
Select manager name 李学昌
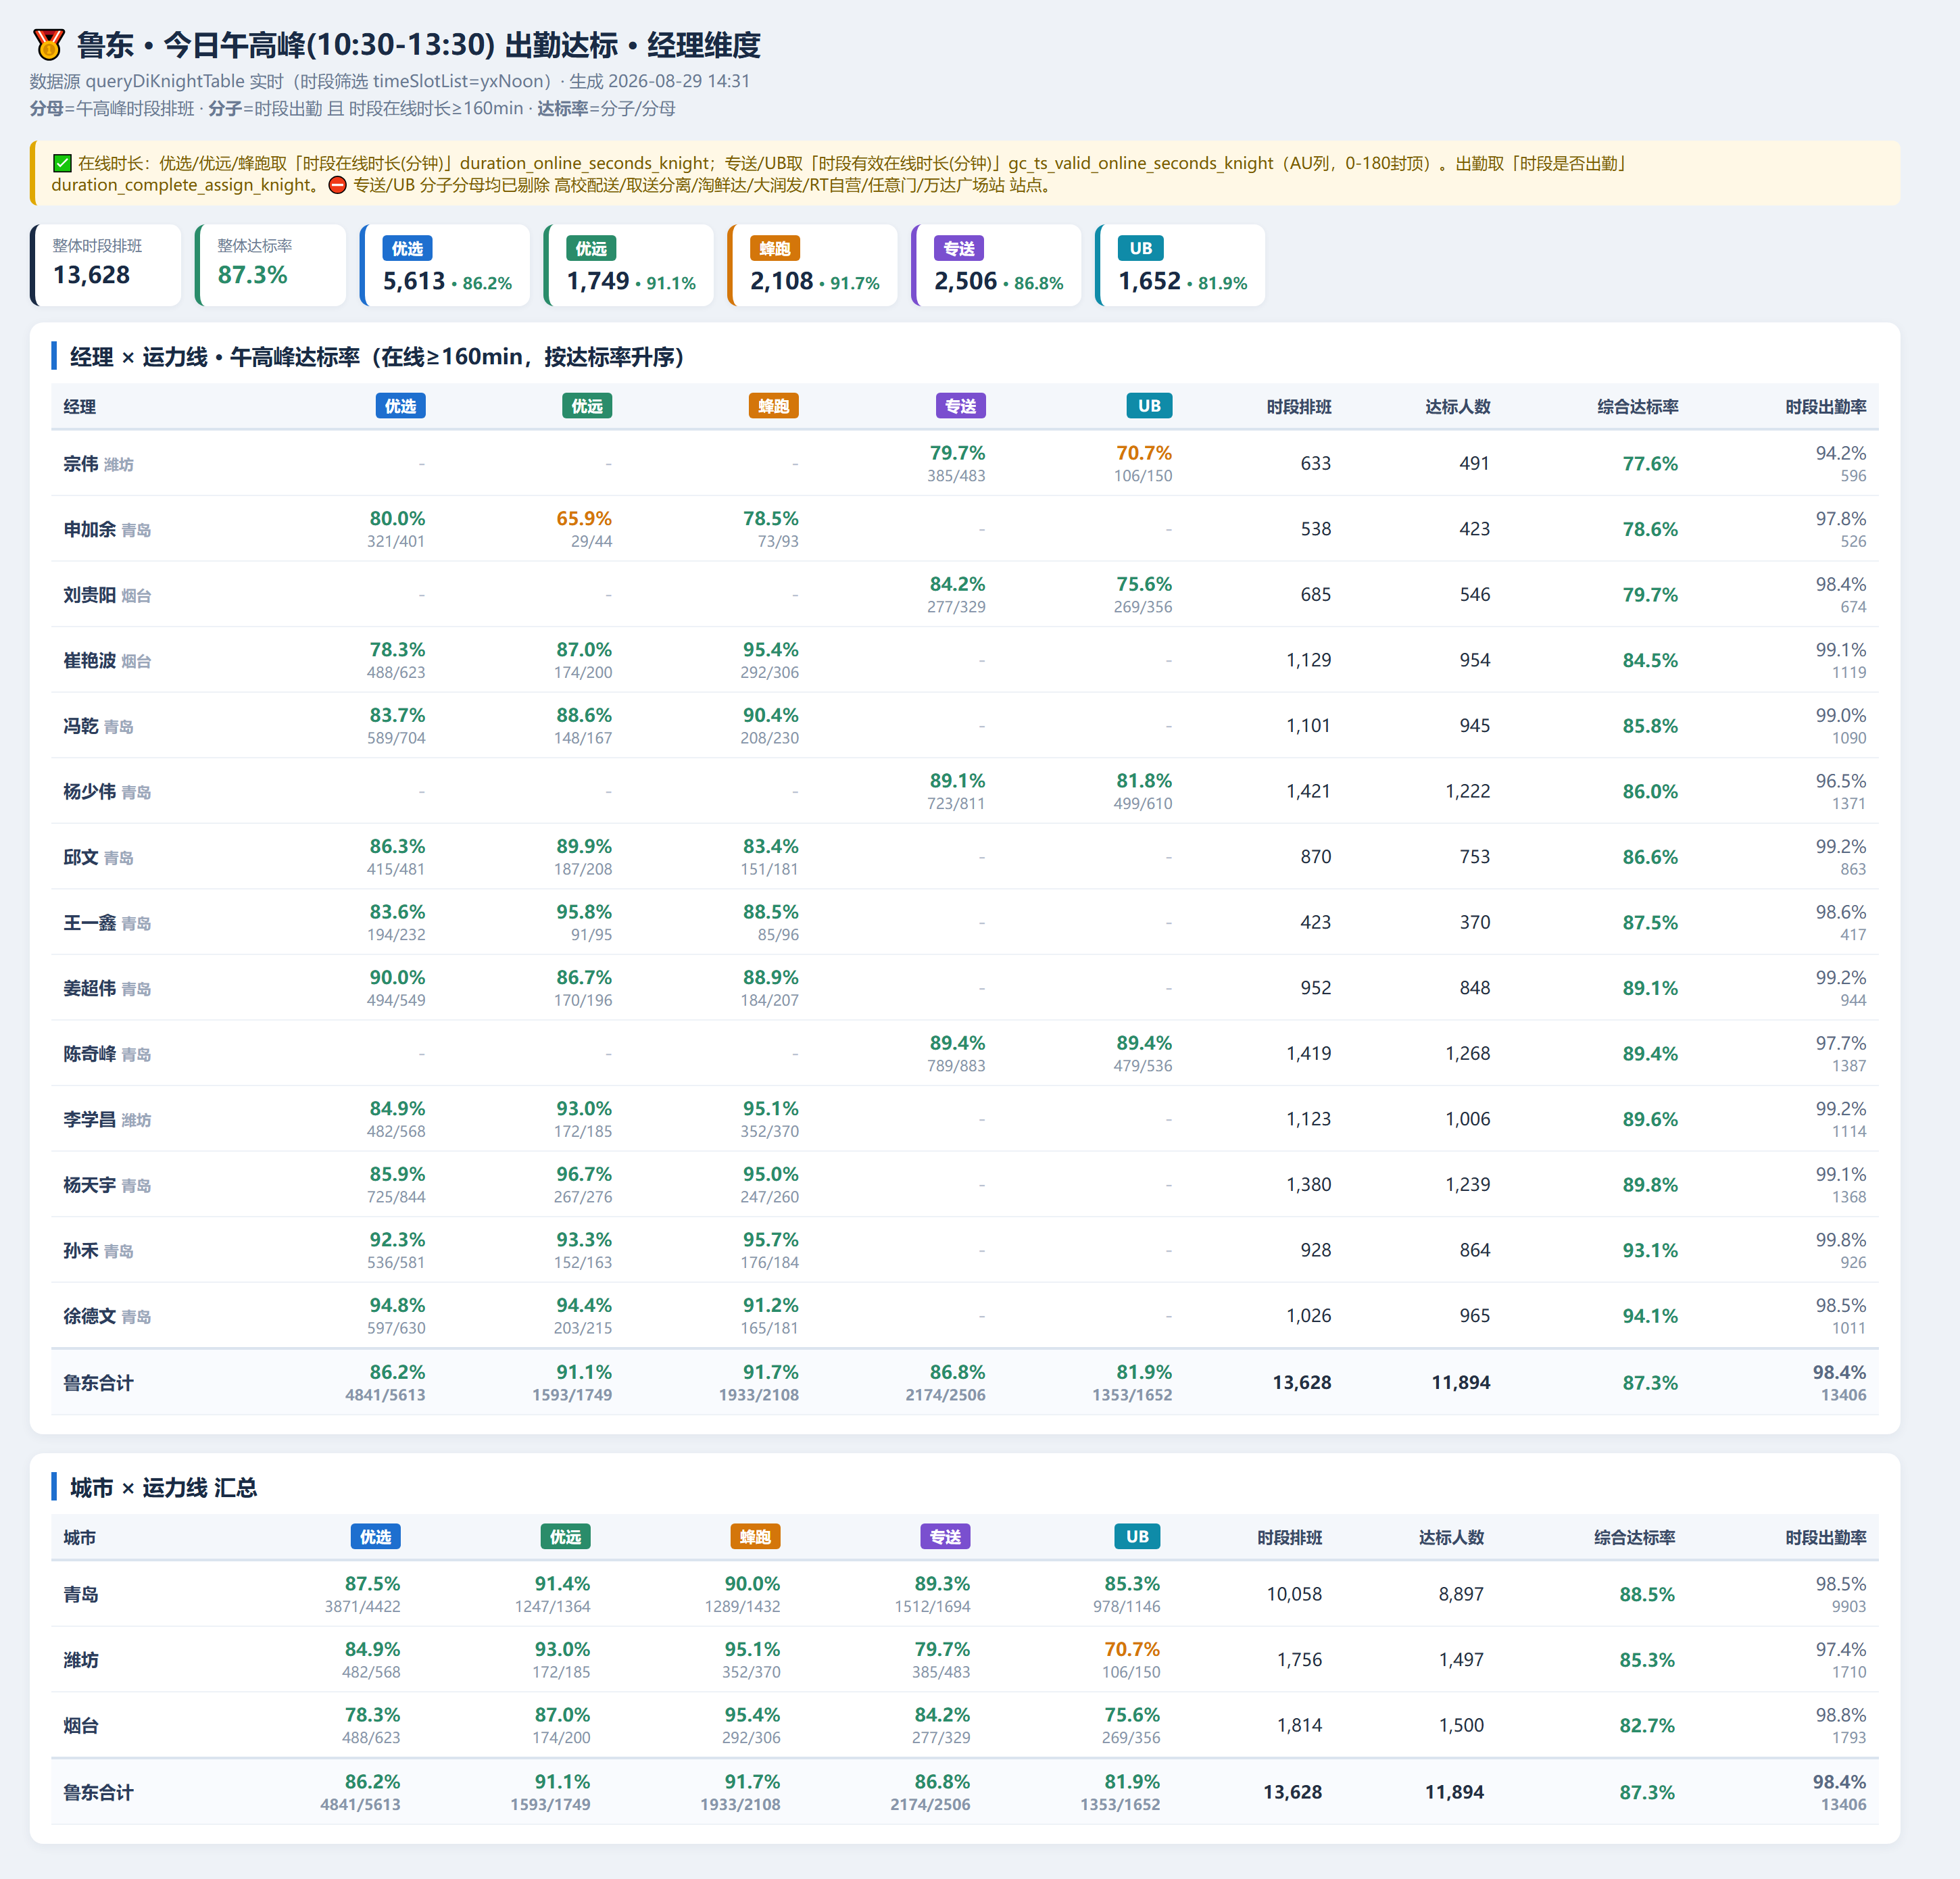(90, 1119)
